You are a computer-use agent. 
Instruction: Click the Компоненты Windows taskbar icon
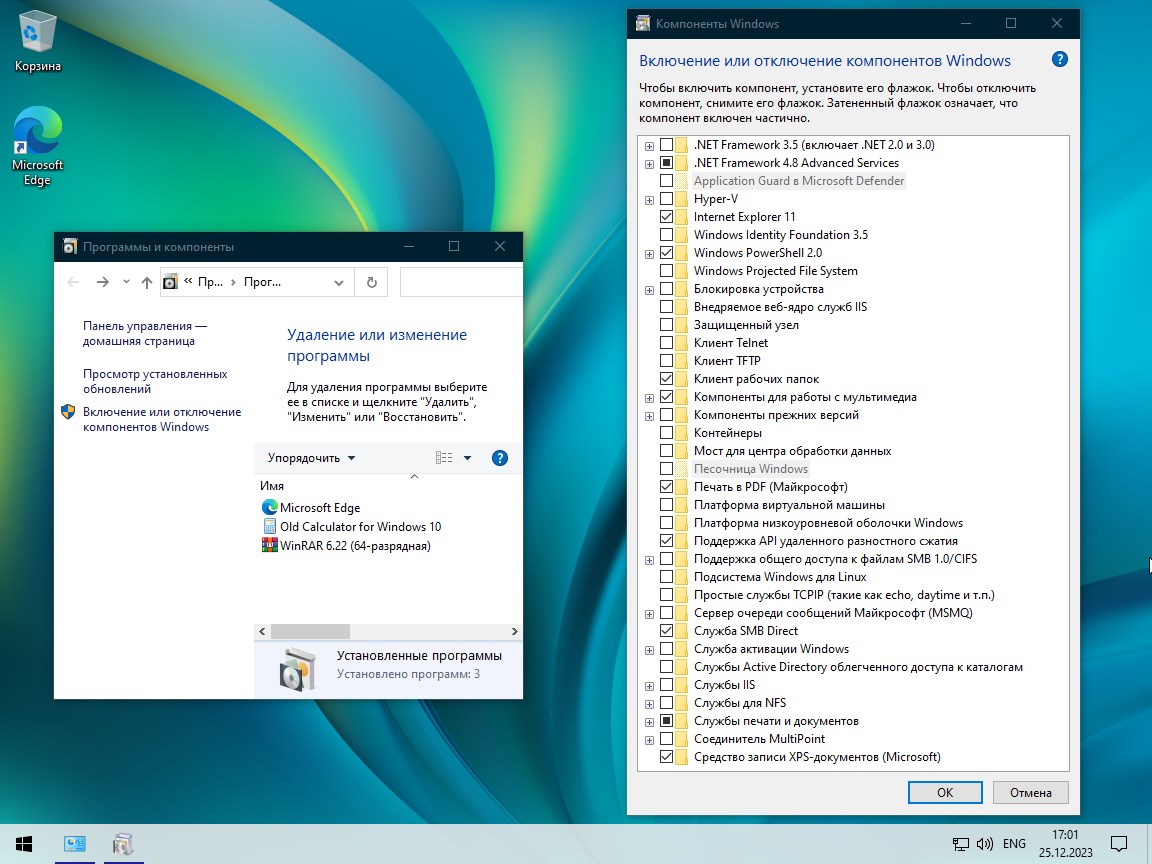click(x=123, y=843)
